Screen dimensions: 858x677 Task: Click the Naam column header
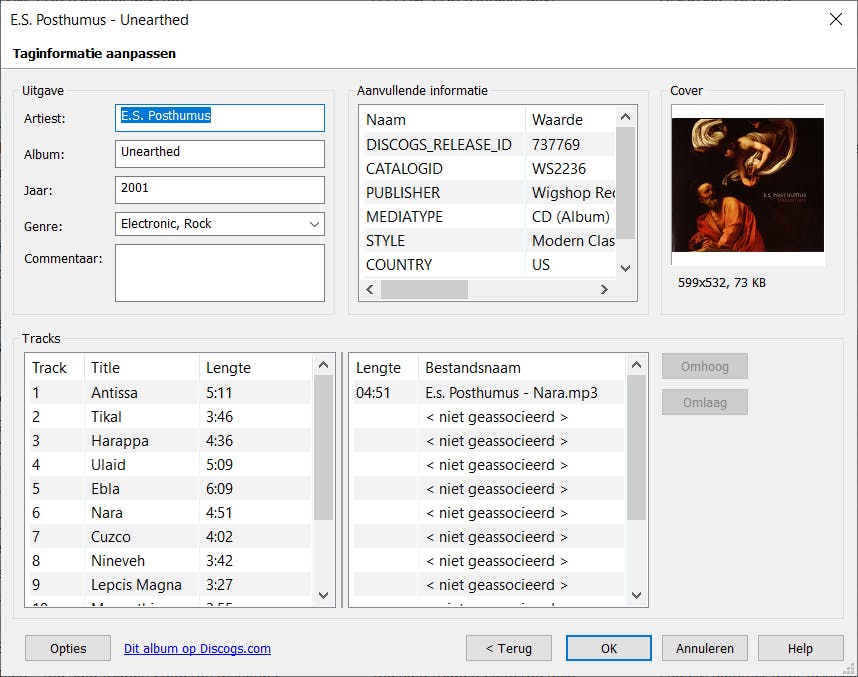point(442,120)
